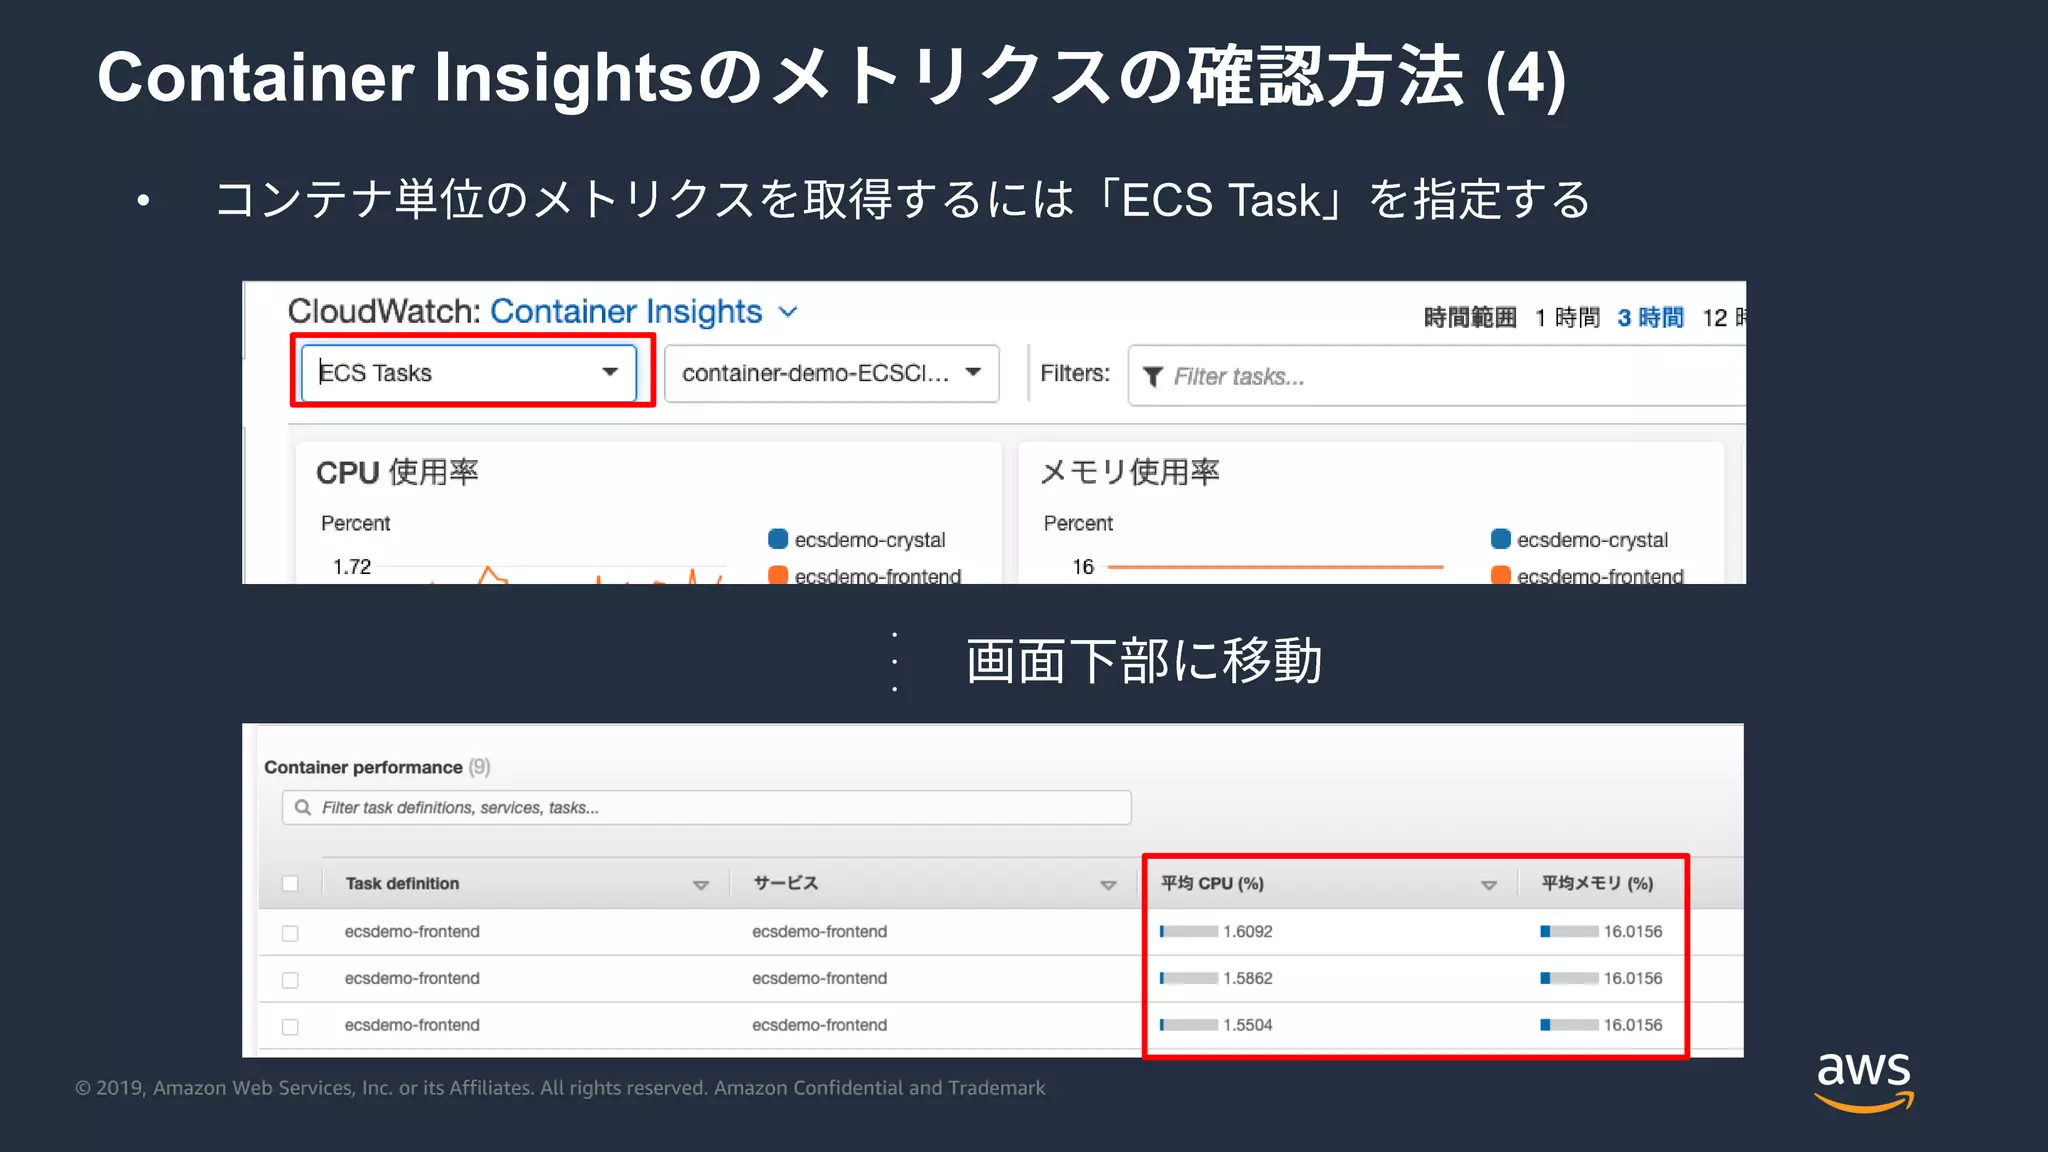Check the row with CPU 1.6092
Viewport: 2048px width, 1152px height.
(290, 933)
